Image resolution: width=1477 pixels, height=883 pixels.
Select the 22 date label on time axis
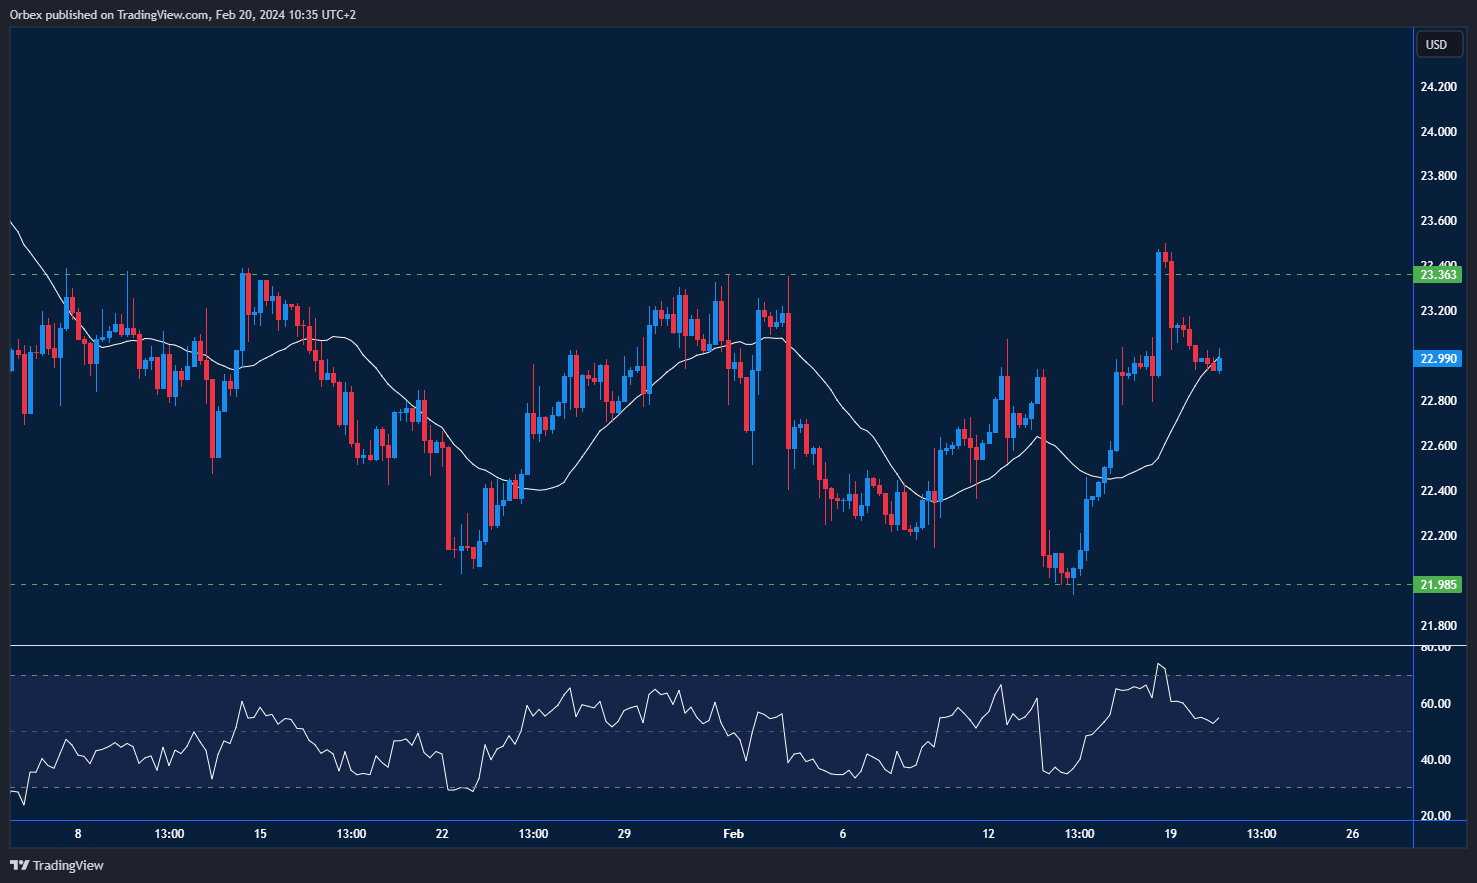[x=442, y=834]
